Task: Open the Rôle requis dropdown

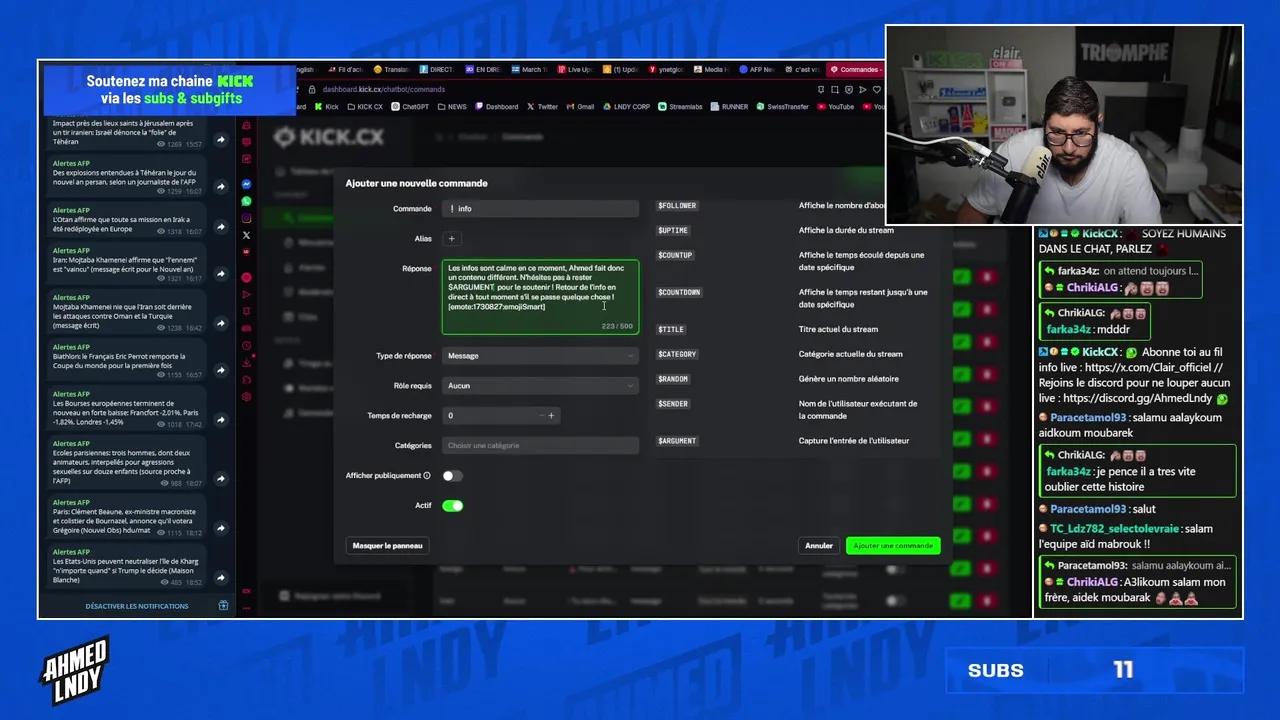Action: tap(540, 386)
